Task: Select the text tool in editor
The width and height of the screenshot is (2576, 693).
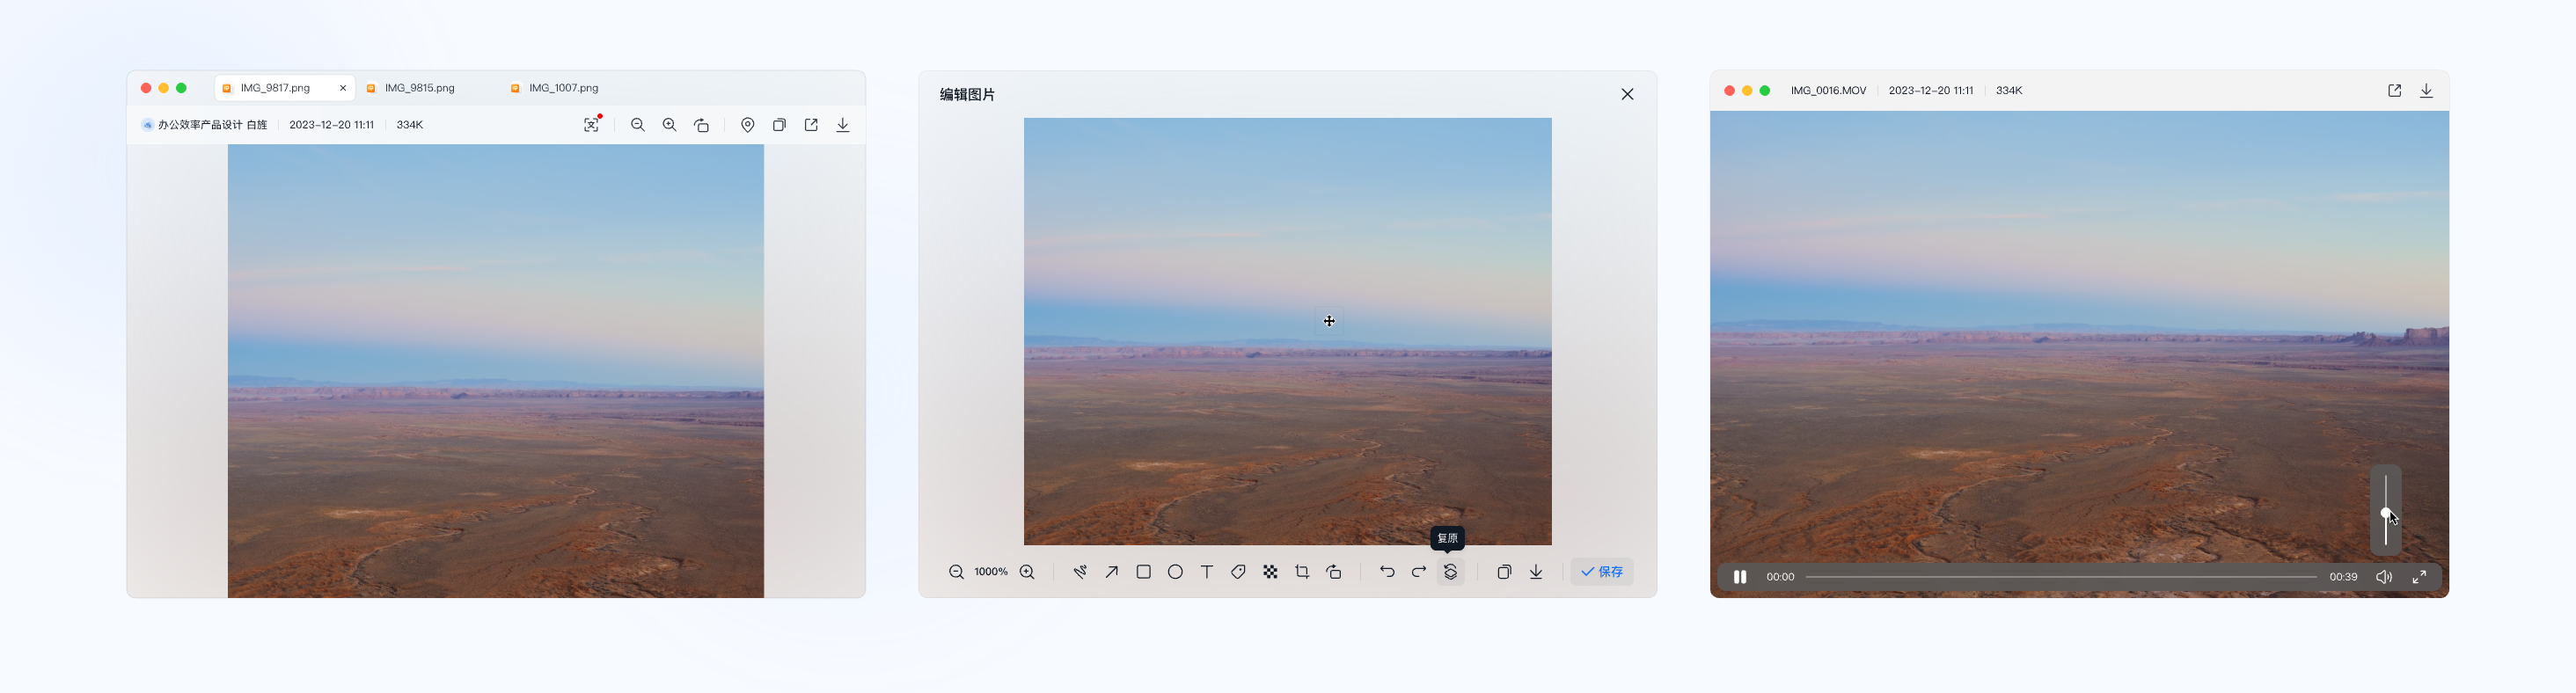Action: click(1207, 572)
